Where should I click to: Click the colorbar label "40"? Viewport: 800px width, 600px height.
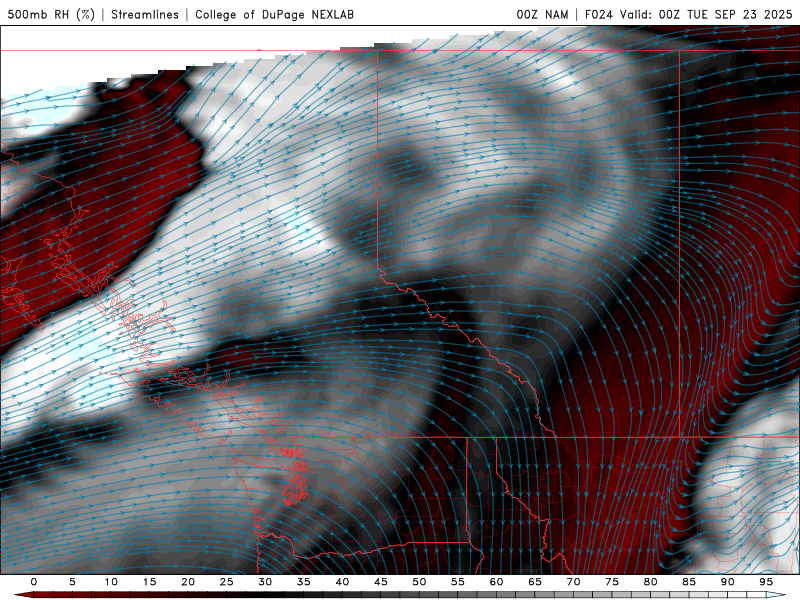pos(342,582)
